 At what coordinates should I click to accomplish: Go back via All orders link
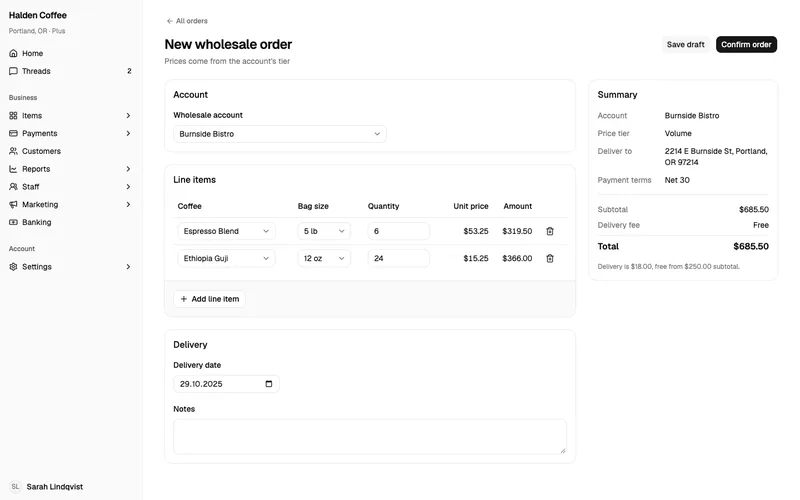tap(187, 21)
